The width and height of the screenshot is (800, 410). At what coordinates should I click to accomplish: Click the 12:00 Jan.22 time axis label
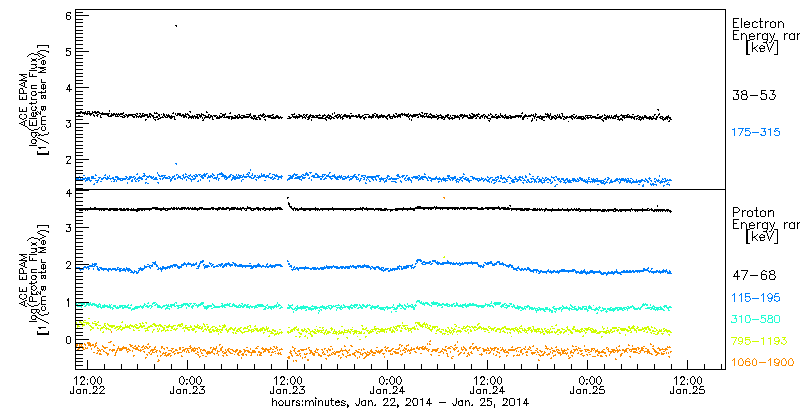[88, 386]
